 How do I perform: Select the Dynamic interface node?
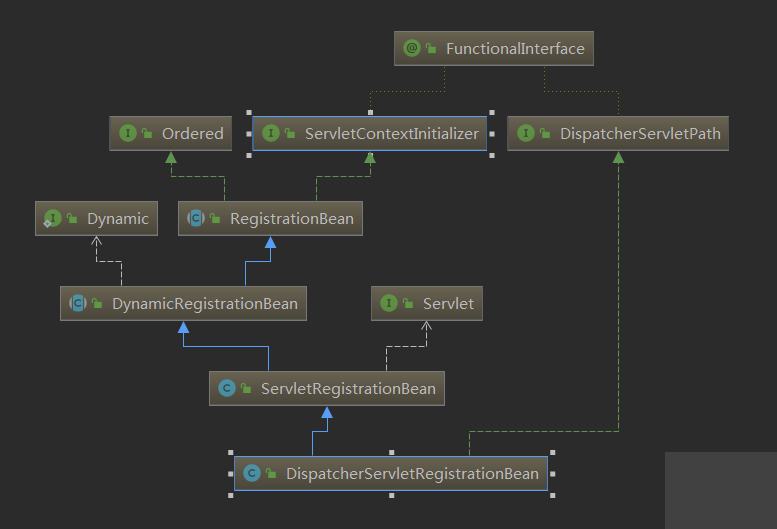tap(97, 218)
